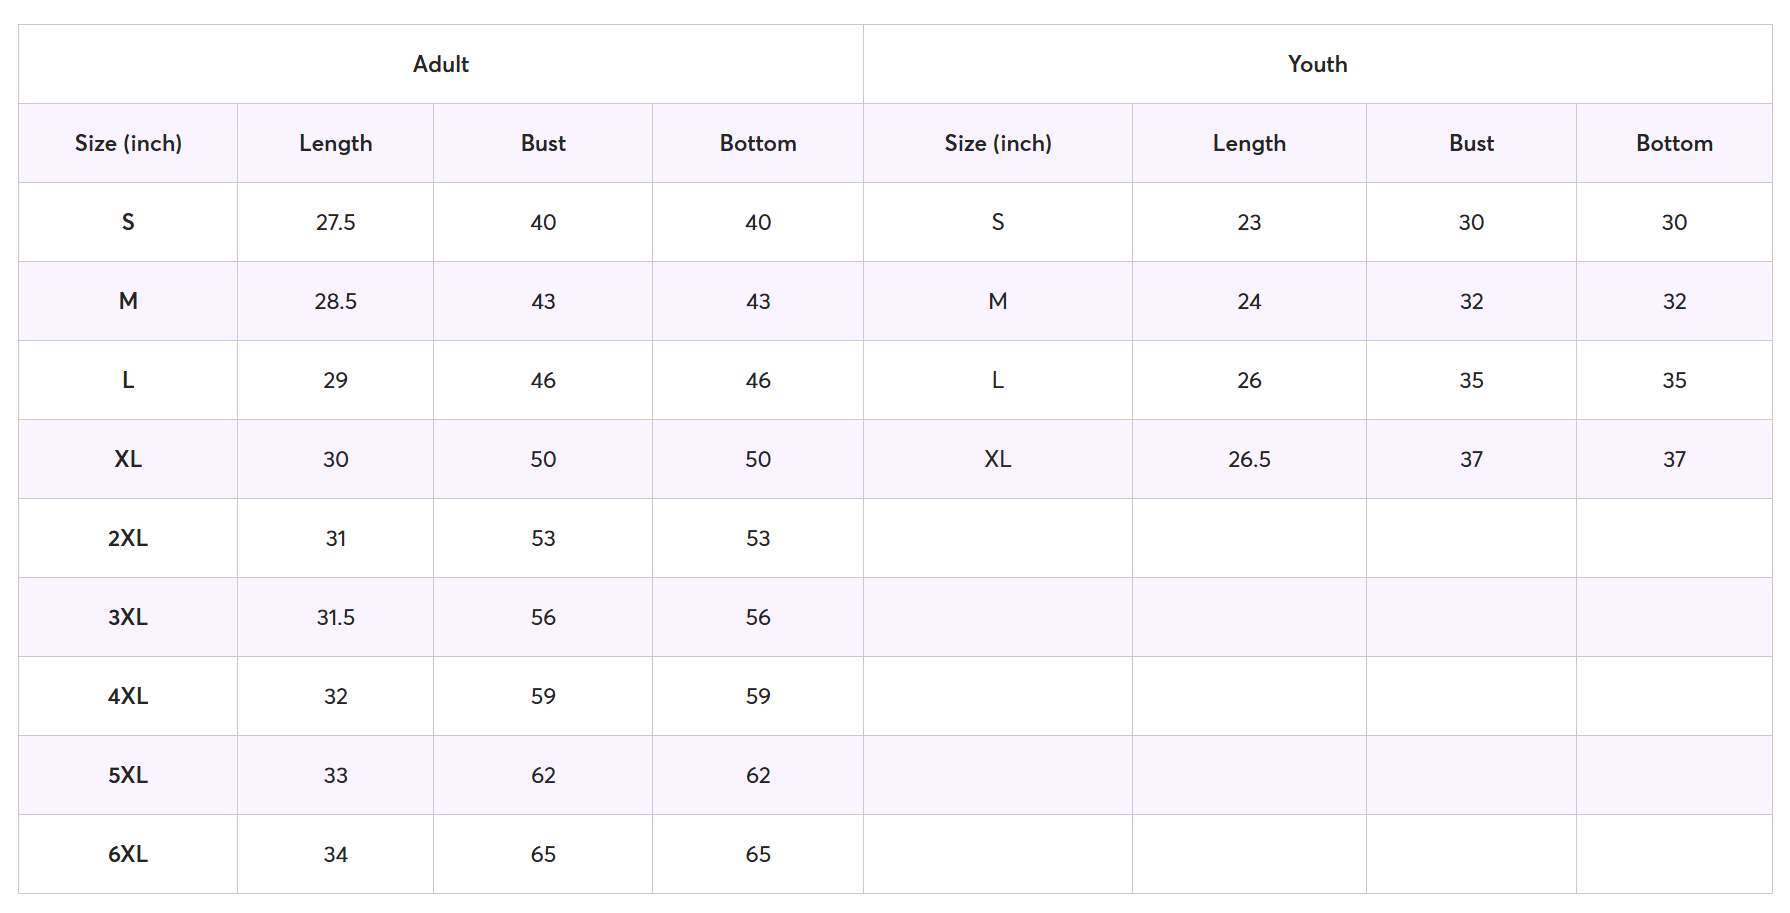This screenshot has width=1790, height=913.
Task: Select the 27.5 length value
Action: tap(335, 222)
